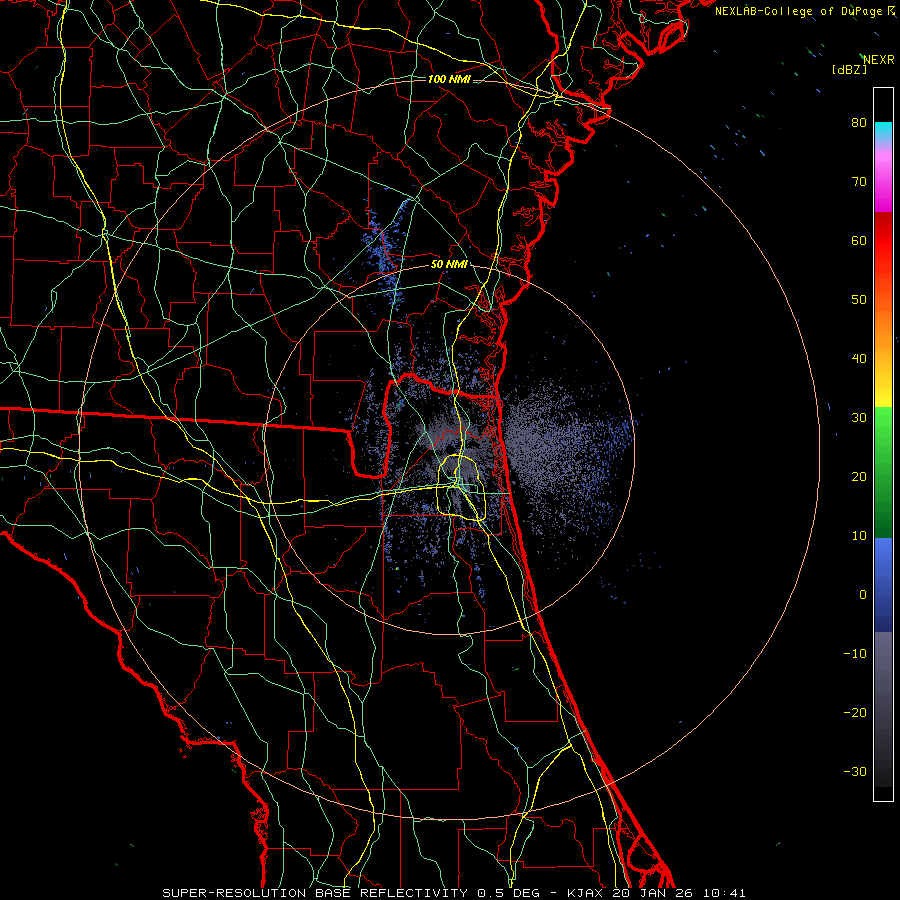Click the 40 value on the dBZ scale

(859, 359)
